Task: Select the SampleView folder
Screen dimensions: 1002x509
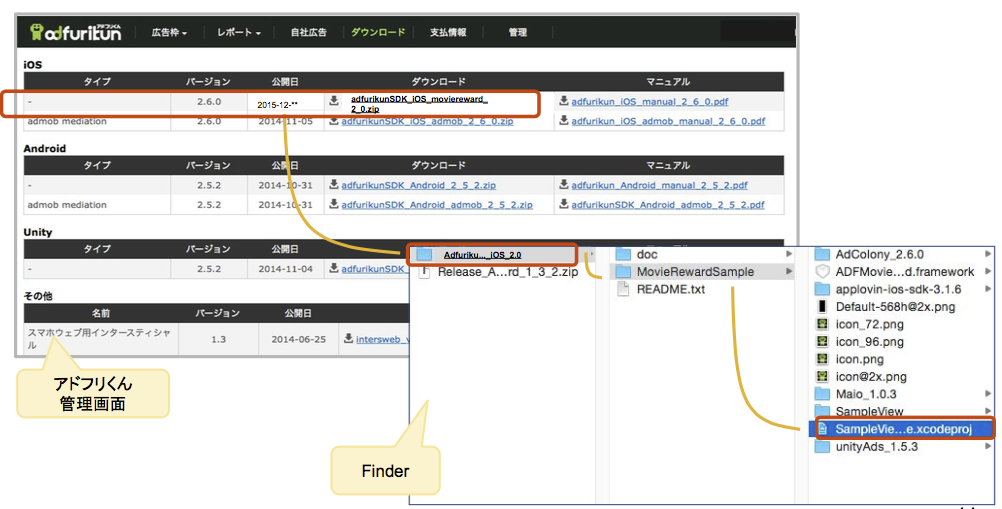Action: click(869, 411)
